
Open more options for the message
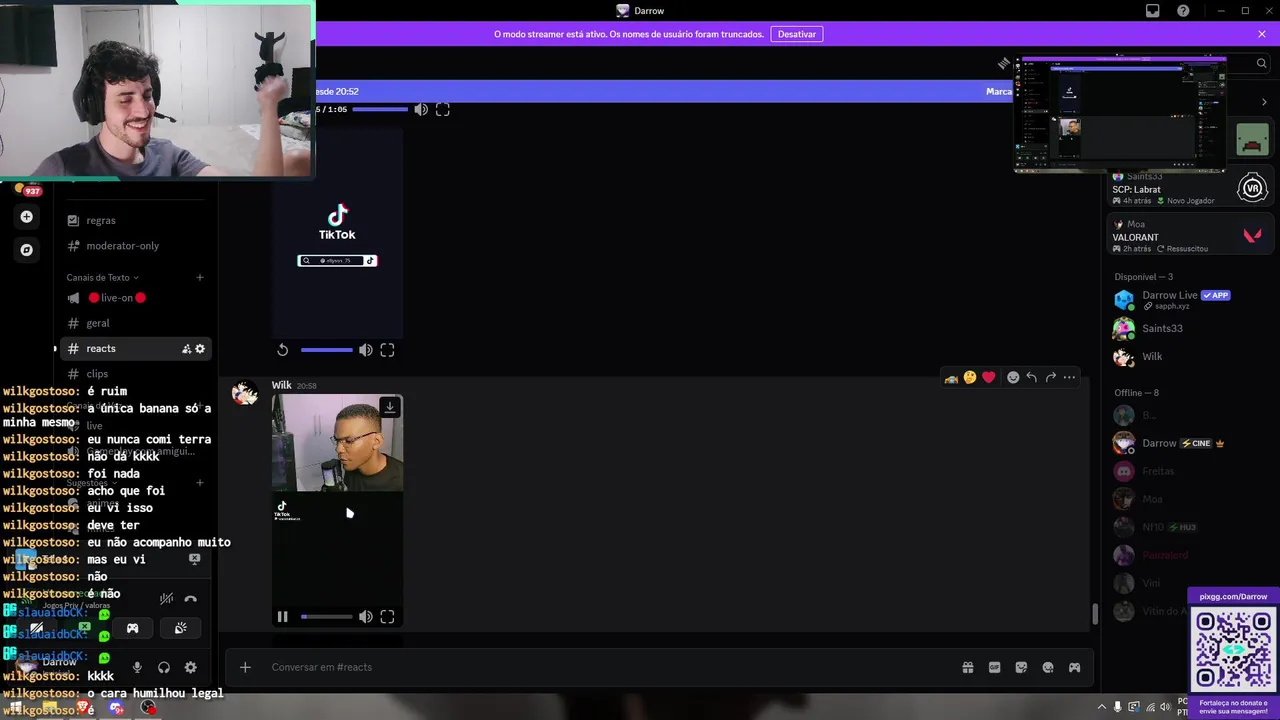pos(1070,378)
